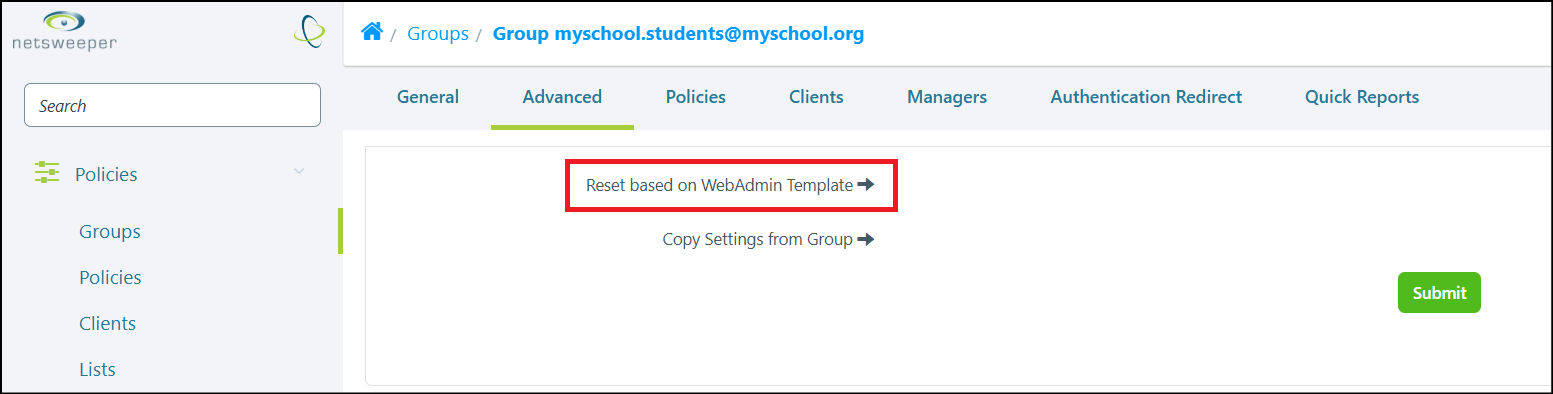The image size is (1553, 394).
Task: Go to the Clients tab
Action: [x=816, y=97]
